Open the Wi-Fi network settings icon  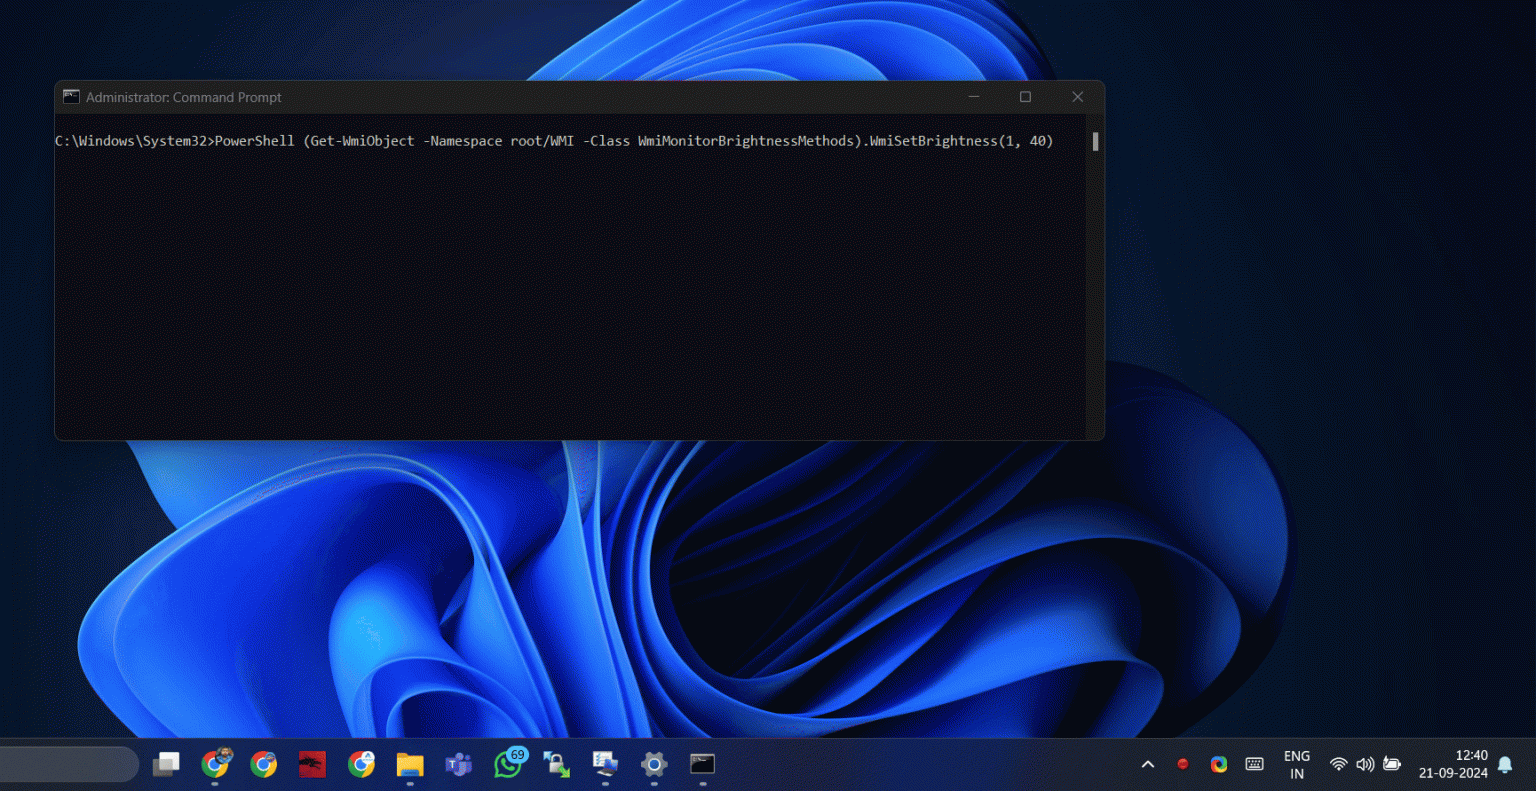pos(1339,764)
